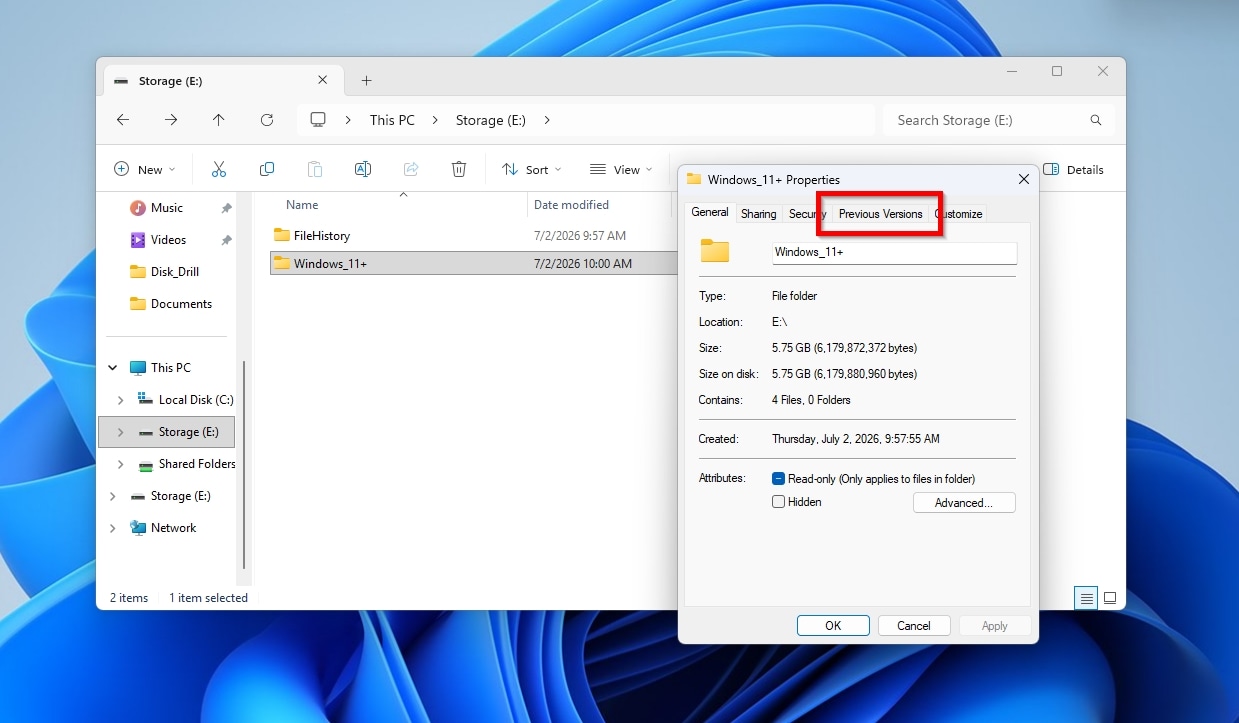1239x723 pixels.
Task: Open the Sort dropdown menu
Action: point(532,170)
